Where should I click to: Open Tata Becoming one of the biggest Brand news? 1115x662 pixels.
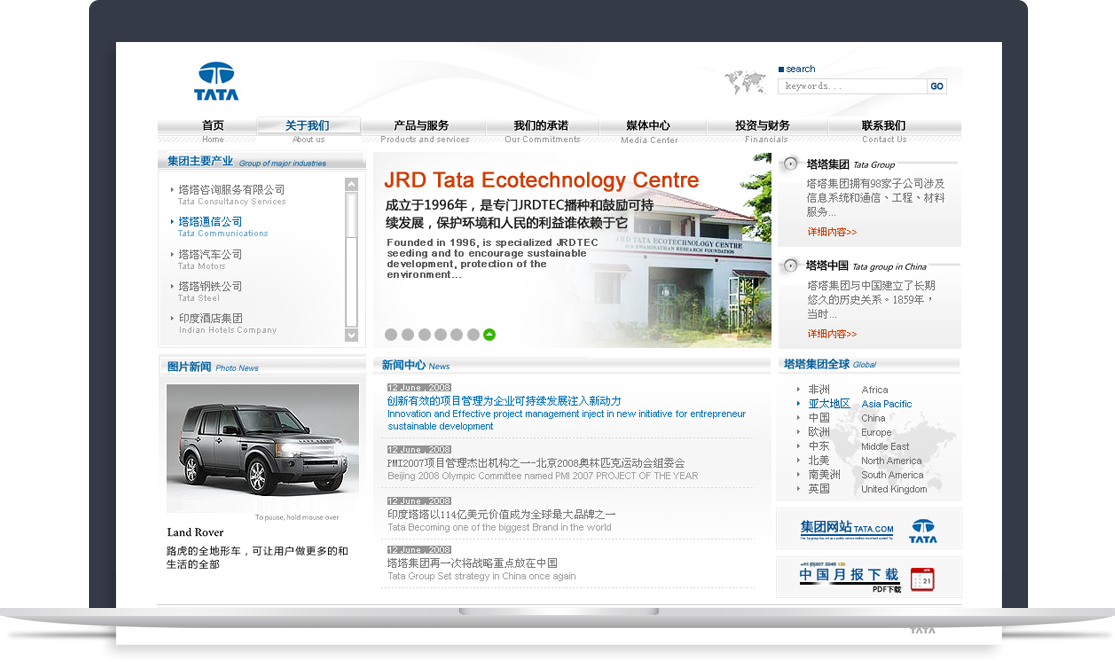click(x=501, y=520)
